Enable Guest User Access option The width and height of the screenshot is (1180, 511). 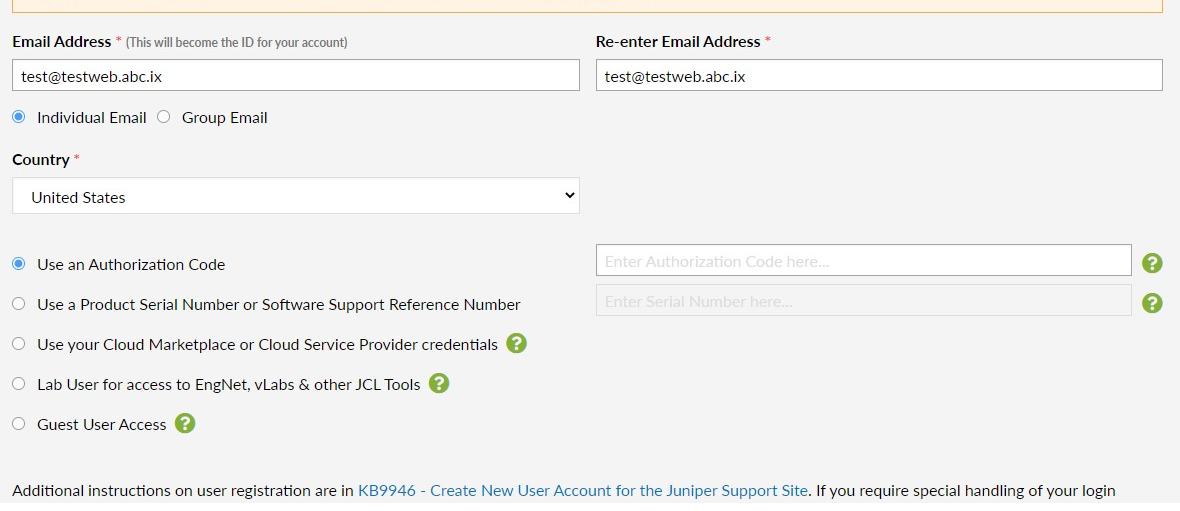19,424
